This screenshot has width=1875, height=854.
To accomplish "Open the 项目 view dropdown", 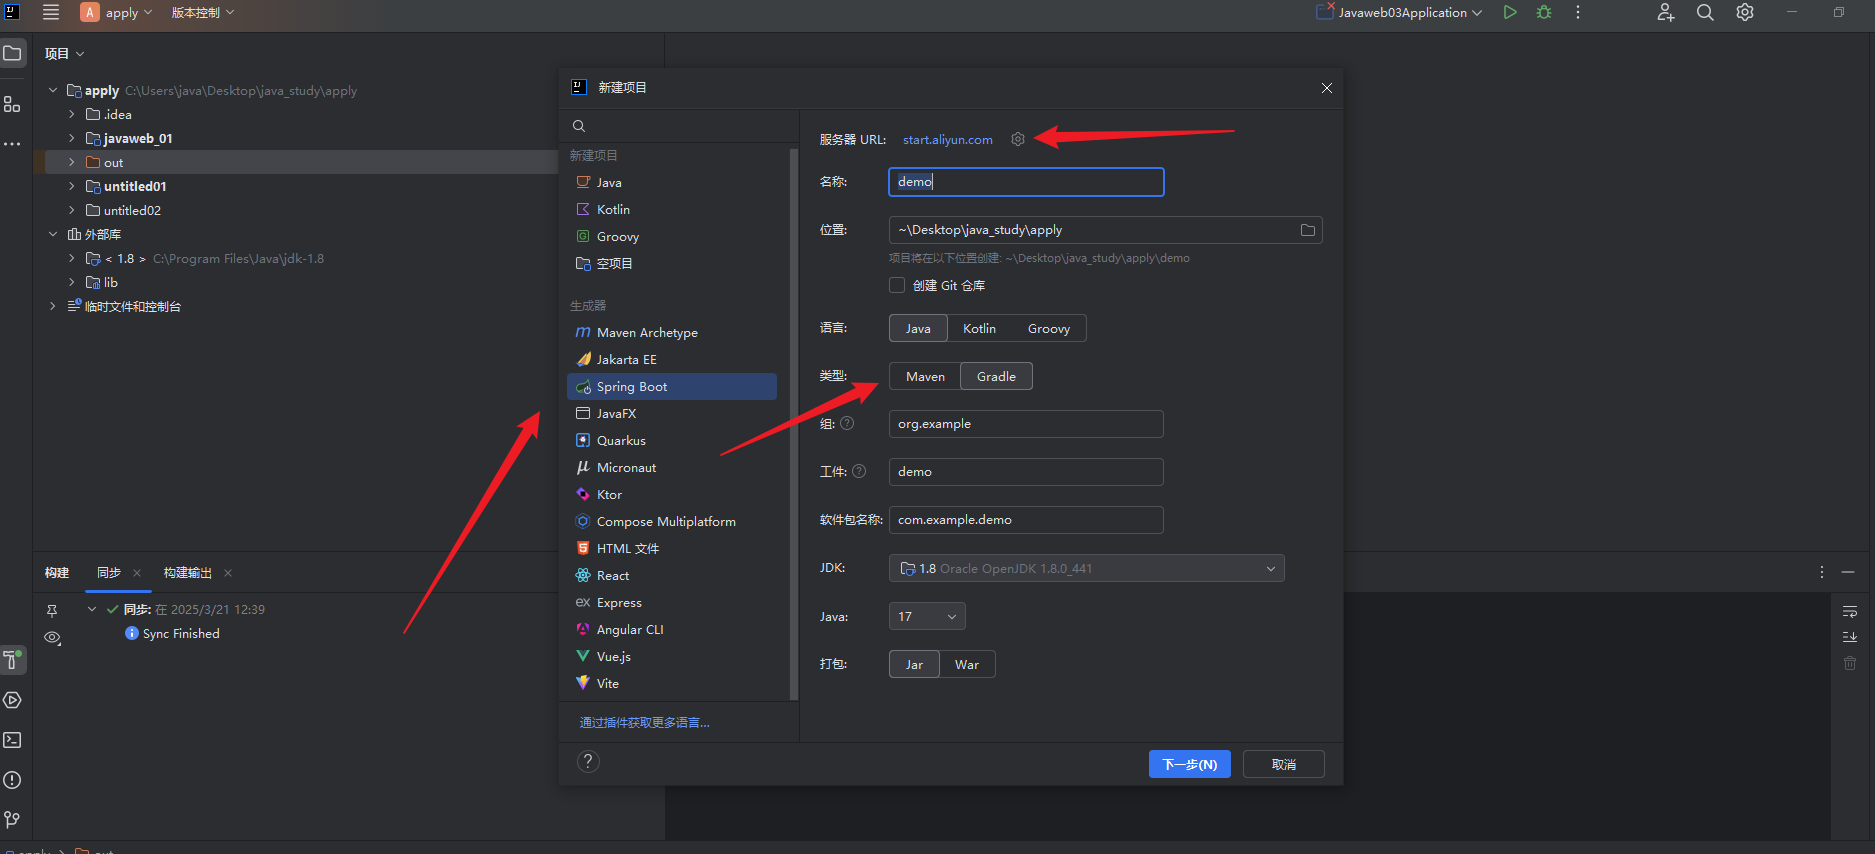I will 65,53.
